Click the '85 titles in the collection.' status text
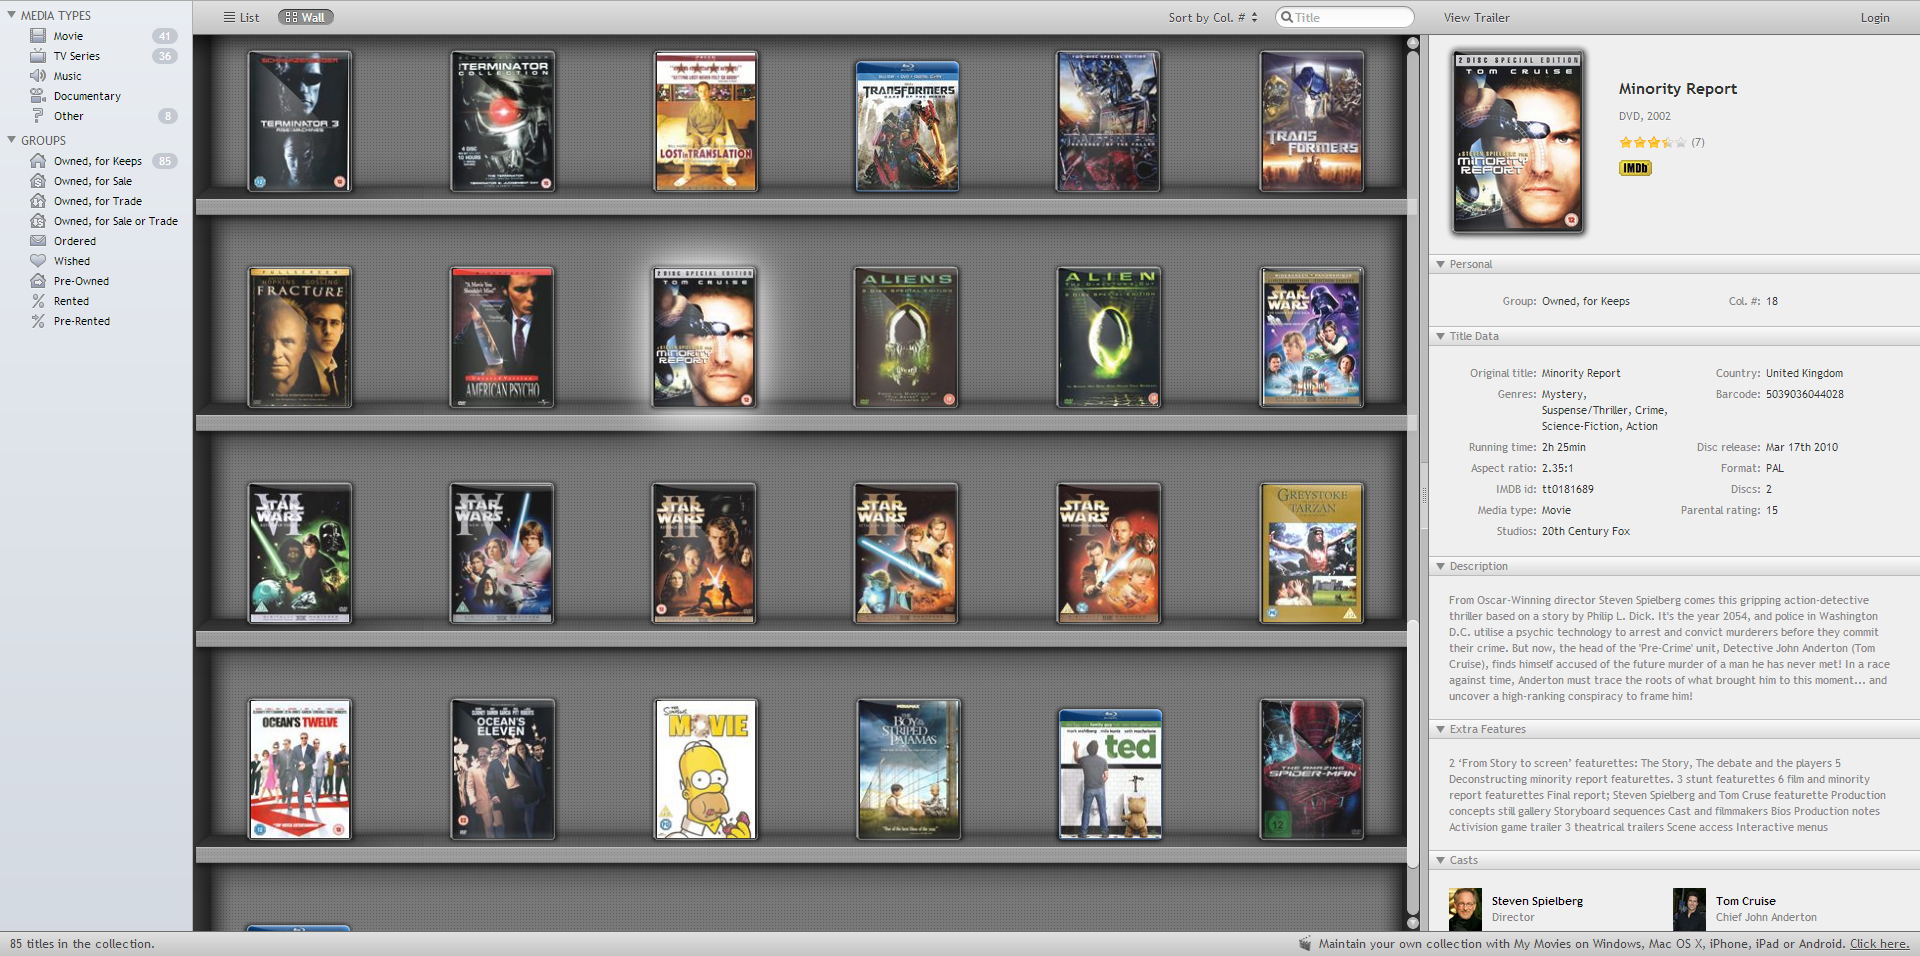 pyautogui.click(x=82, y=944)
